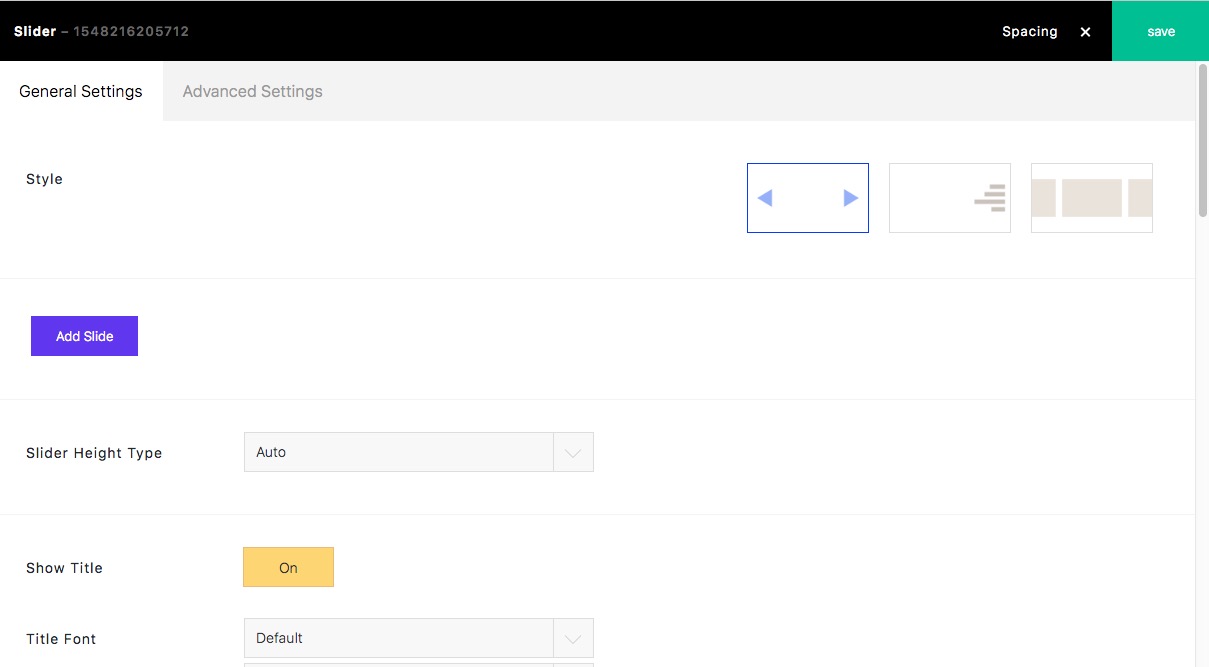The width and height of the screenshot is (1209, 667).
Task: Click the Title Font chevron arrow
Action: click(x=573, y=639)
